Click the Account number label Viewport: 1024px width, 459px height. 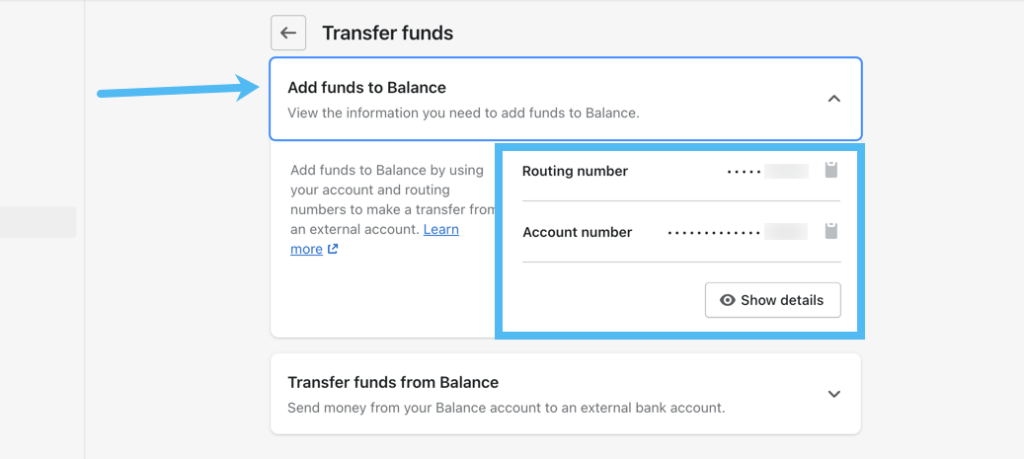(577, 232)
